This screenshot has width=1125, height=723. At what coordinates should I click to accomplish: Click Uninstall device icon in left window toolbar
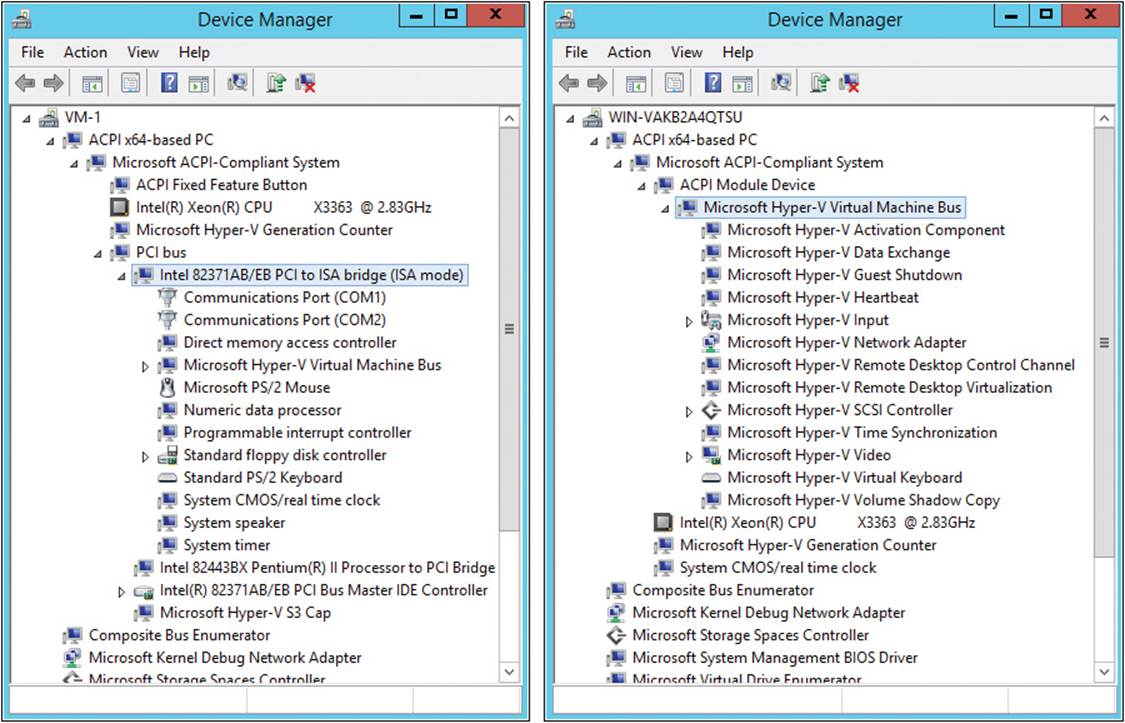click(x=306, y=83)
